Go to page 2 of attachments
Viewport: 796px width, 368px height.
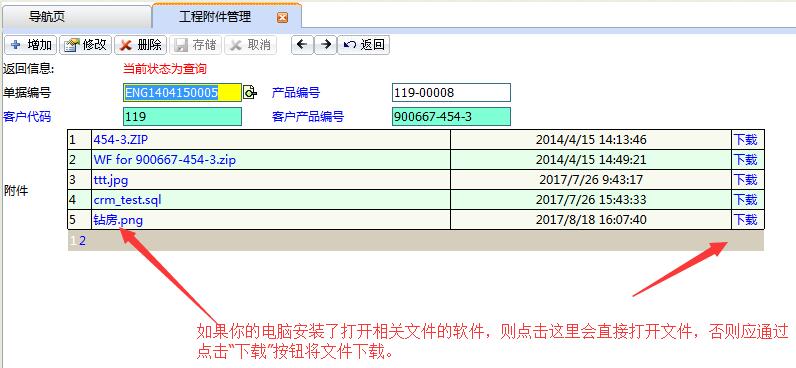(82, 241)
